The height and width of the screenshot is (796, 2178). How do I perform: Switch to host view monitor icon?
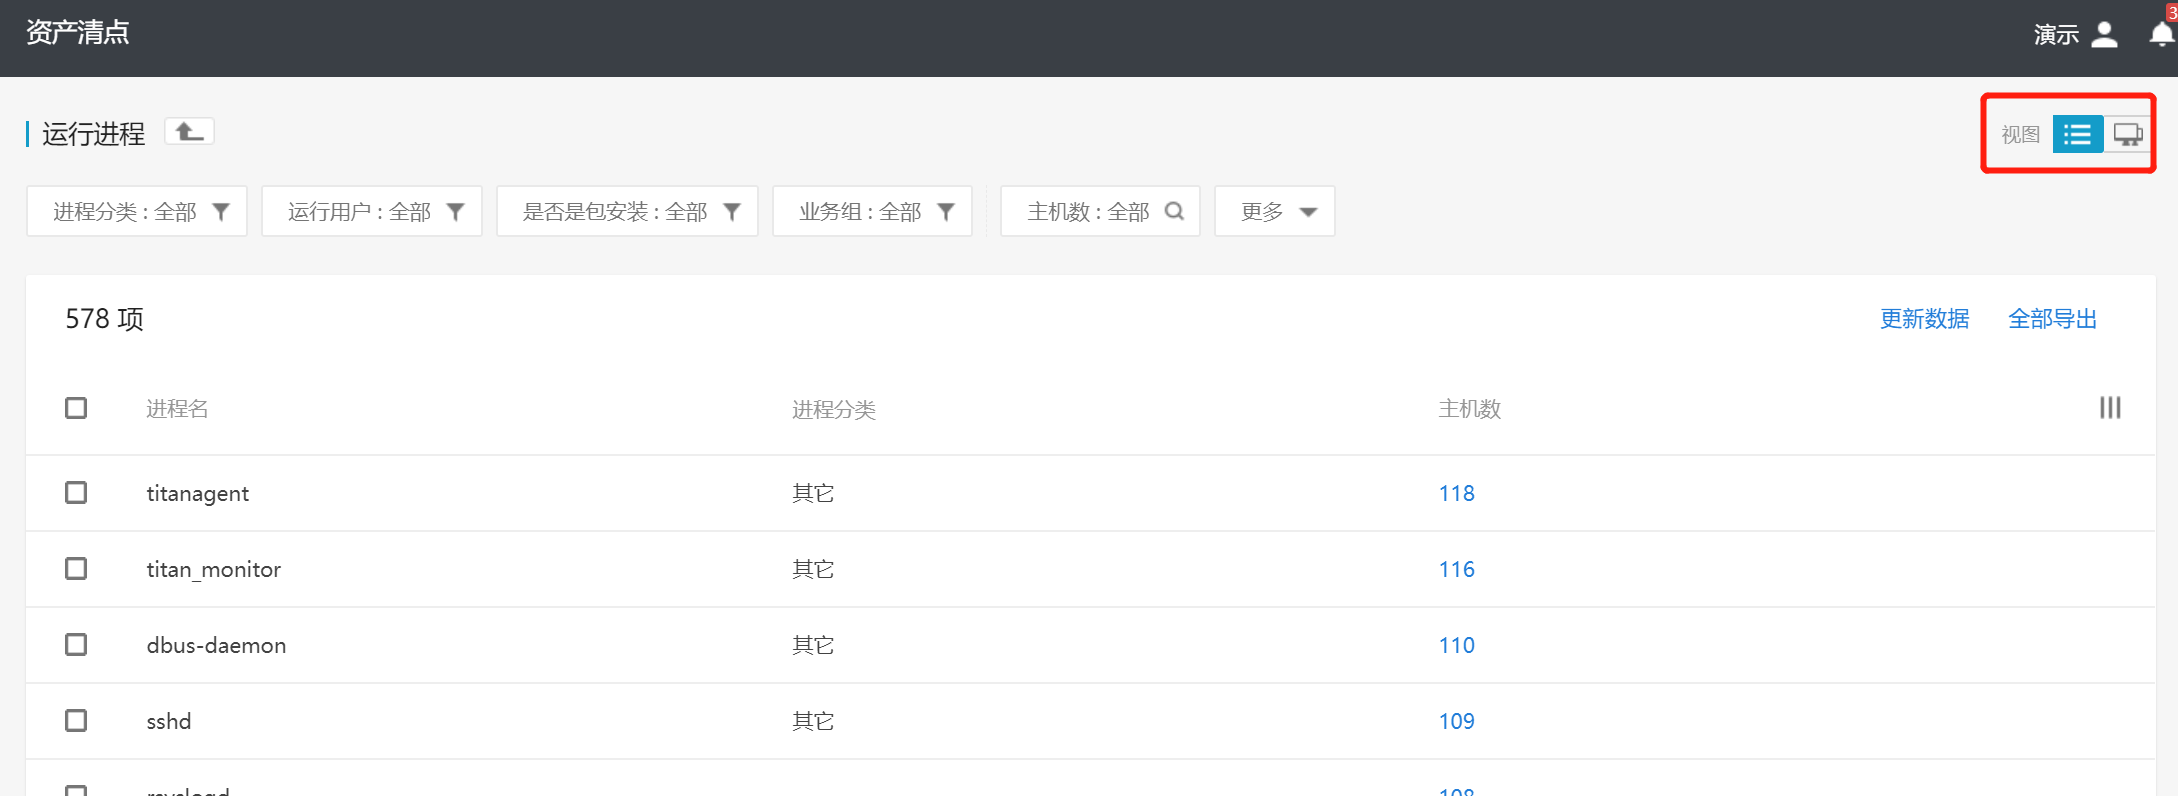coord(2127,134)
